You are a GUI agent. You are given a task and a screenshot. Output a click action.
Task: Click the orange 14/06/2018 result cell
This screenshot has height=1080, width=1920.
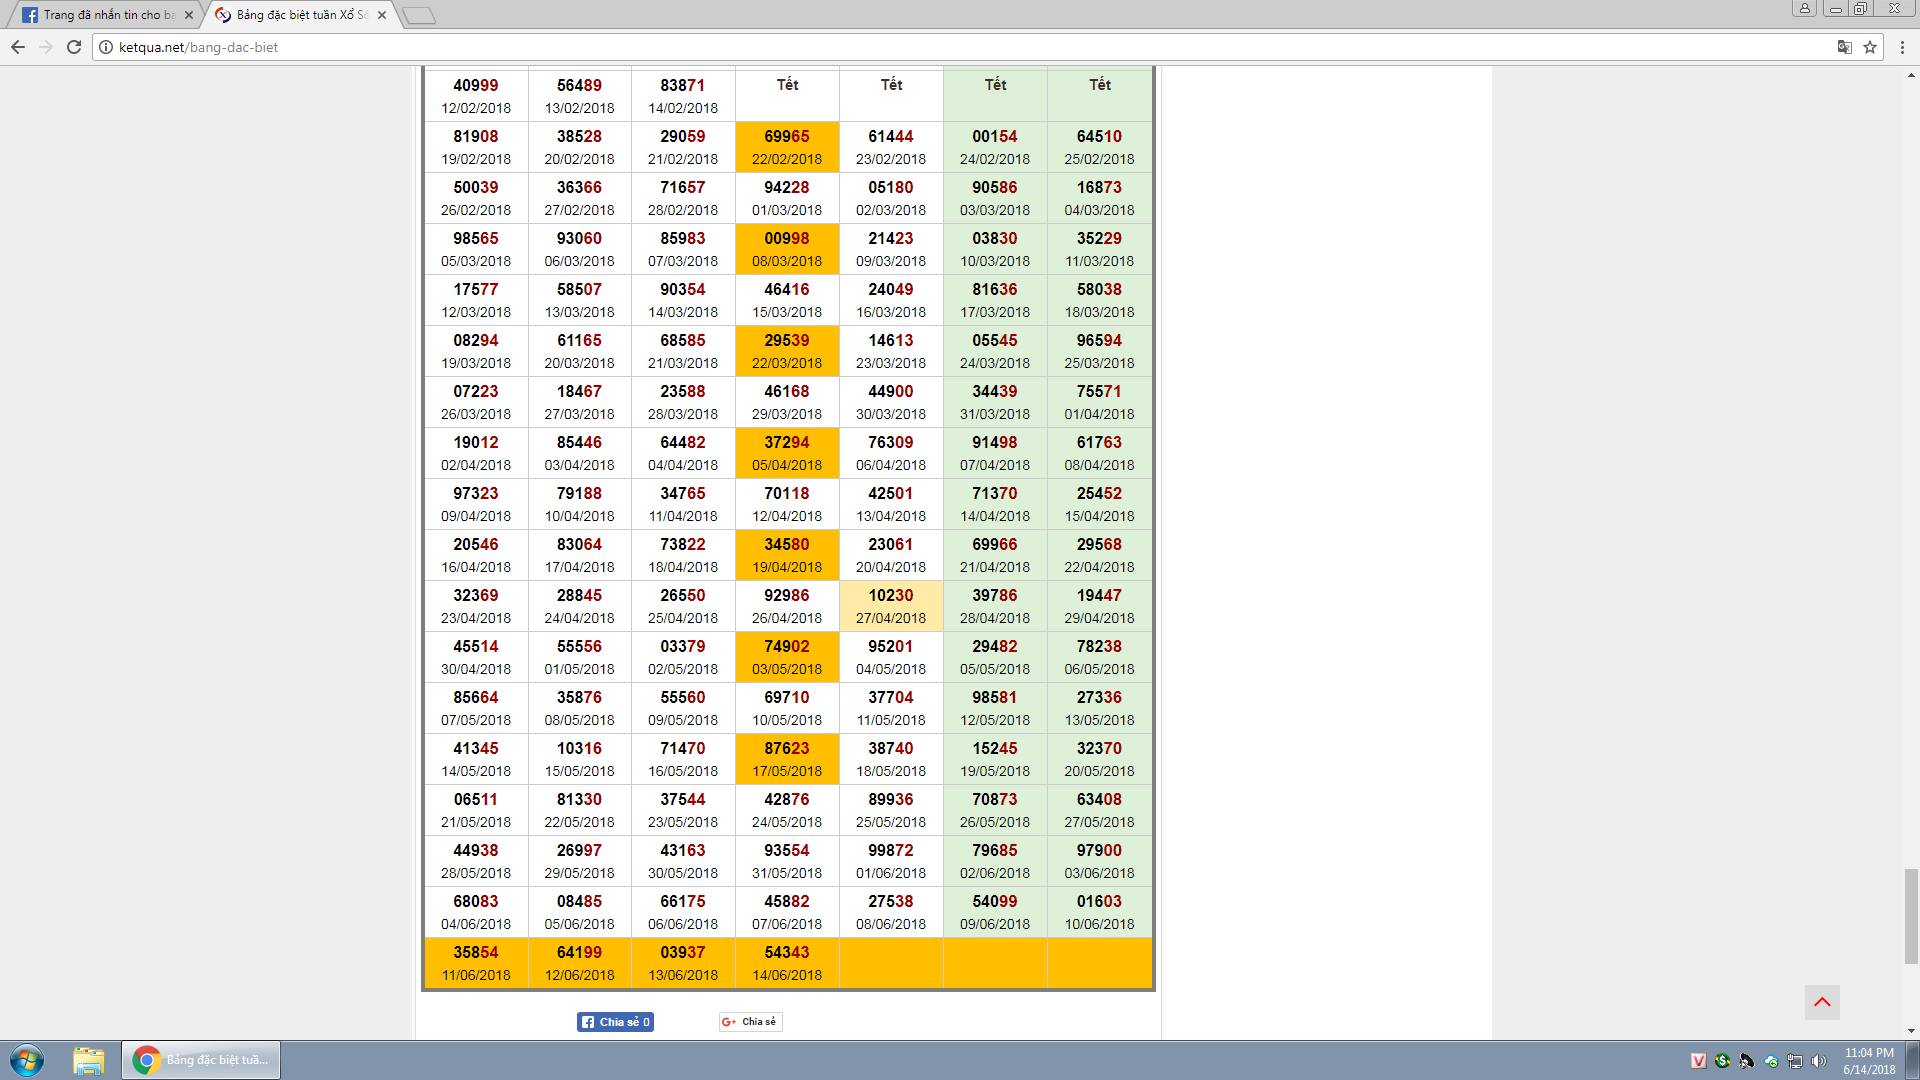(787, 963)
